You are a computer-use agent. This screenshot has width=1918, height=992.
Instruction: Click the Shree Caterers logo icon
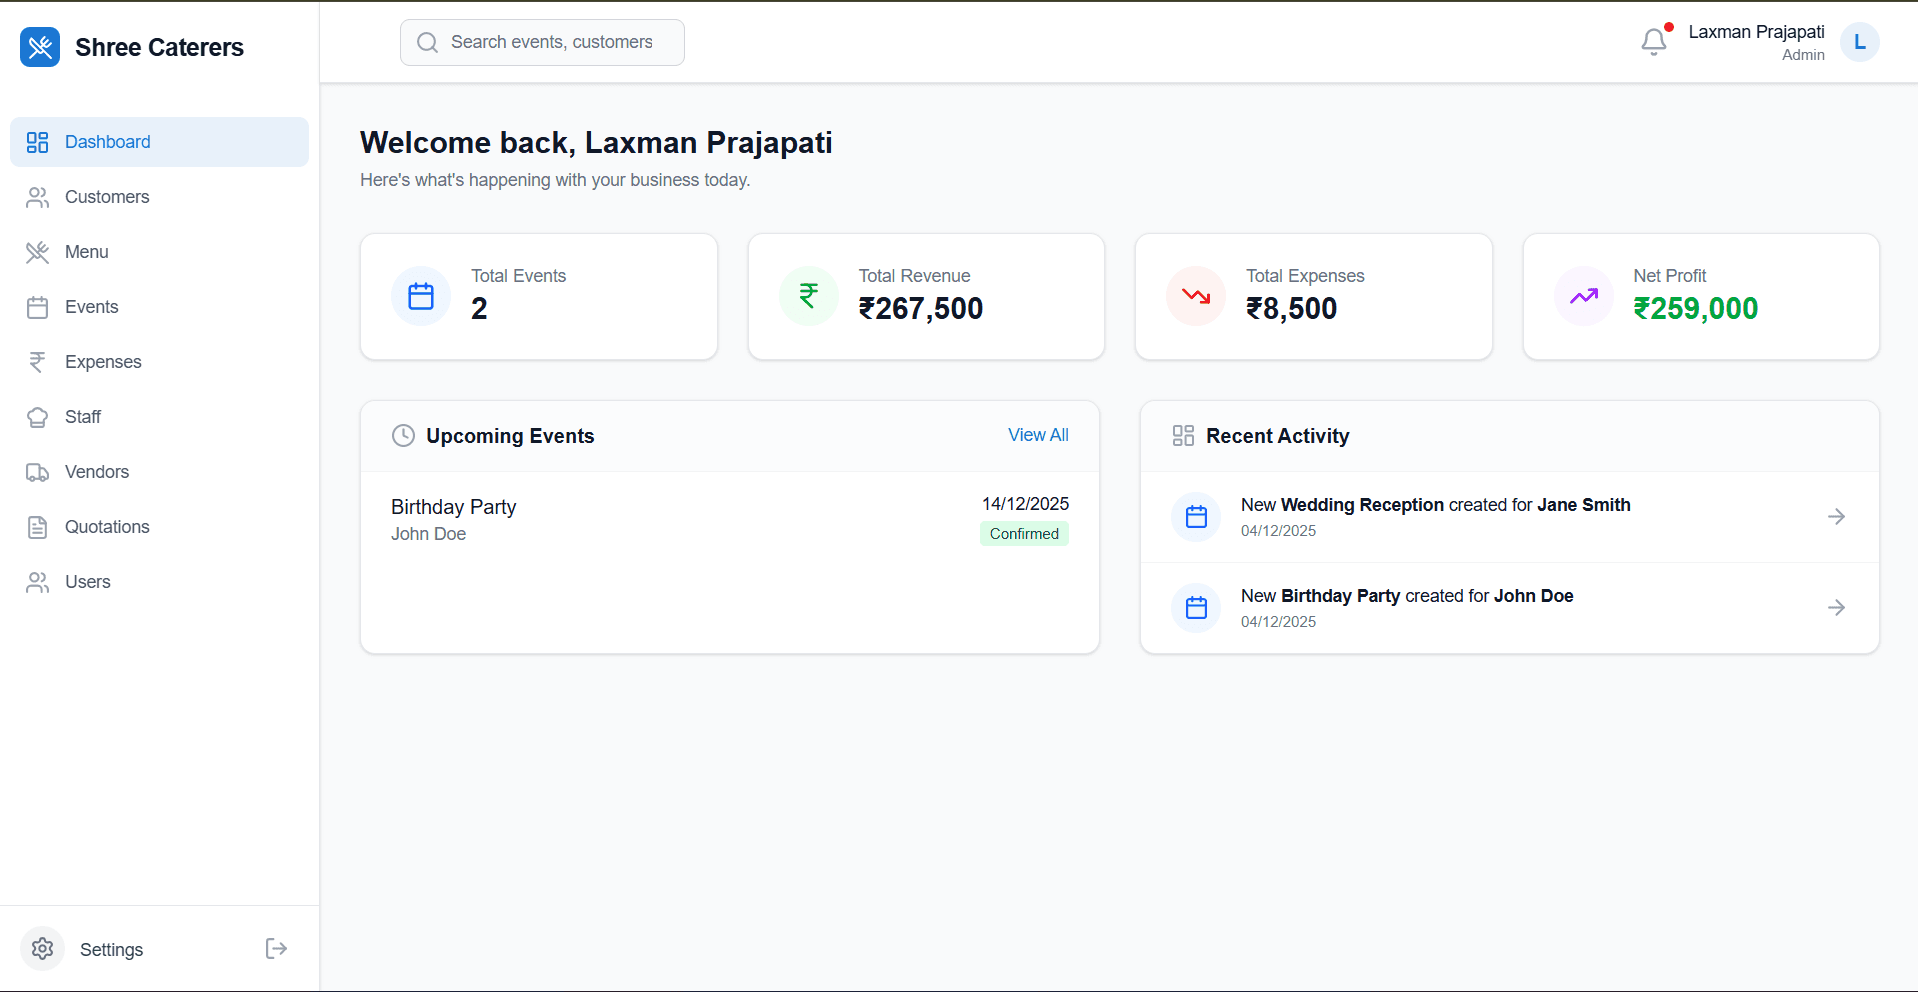[x=39, y=46]
